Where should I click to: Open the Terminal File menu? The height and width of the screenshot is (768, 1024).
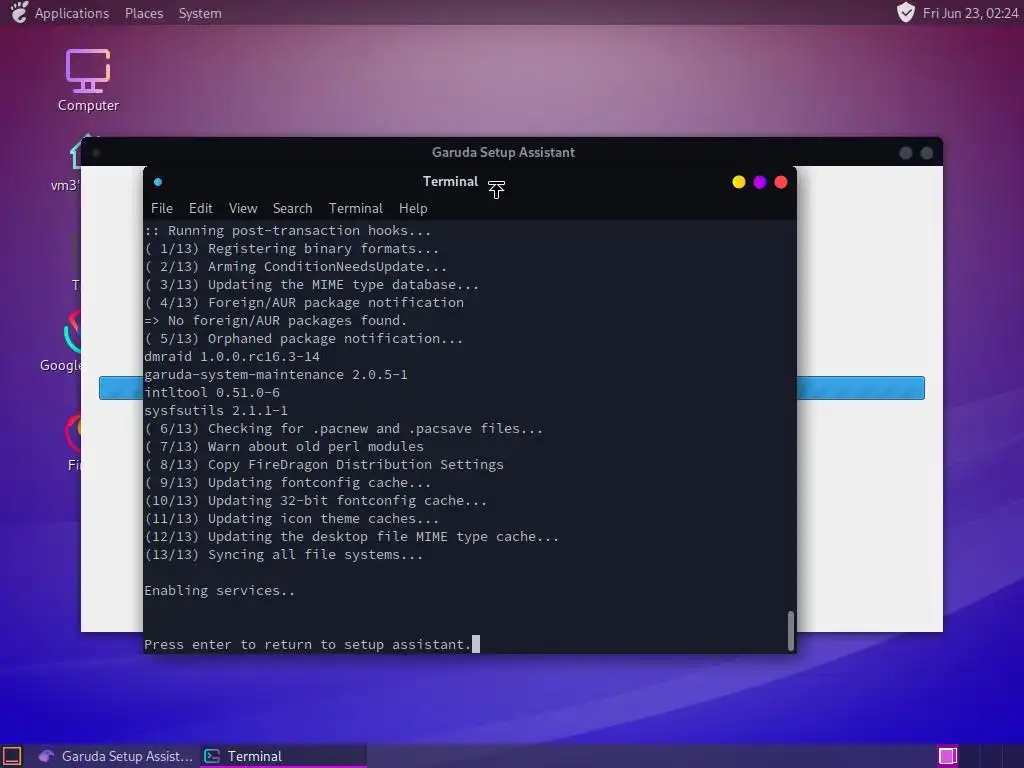tap(162, 208)
